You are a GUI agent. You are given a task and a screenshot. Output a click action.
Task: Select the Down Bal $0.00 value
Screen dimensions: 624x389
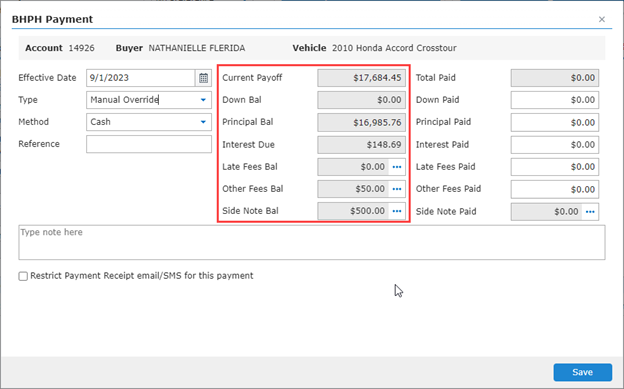tap(361, 100)
